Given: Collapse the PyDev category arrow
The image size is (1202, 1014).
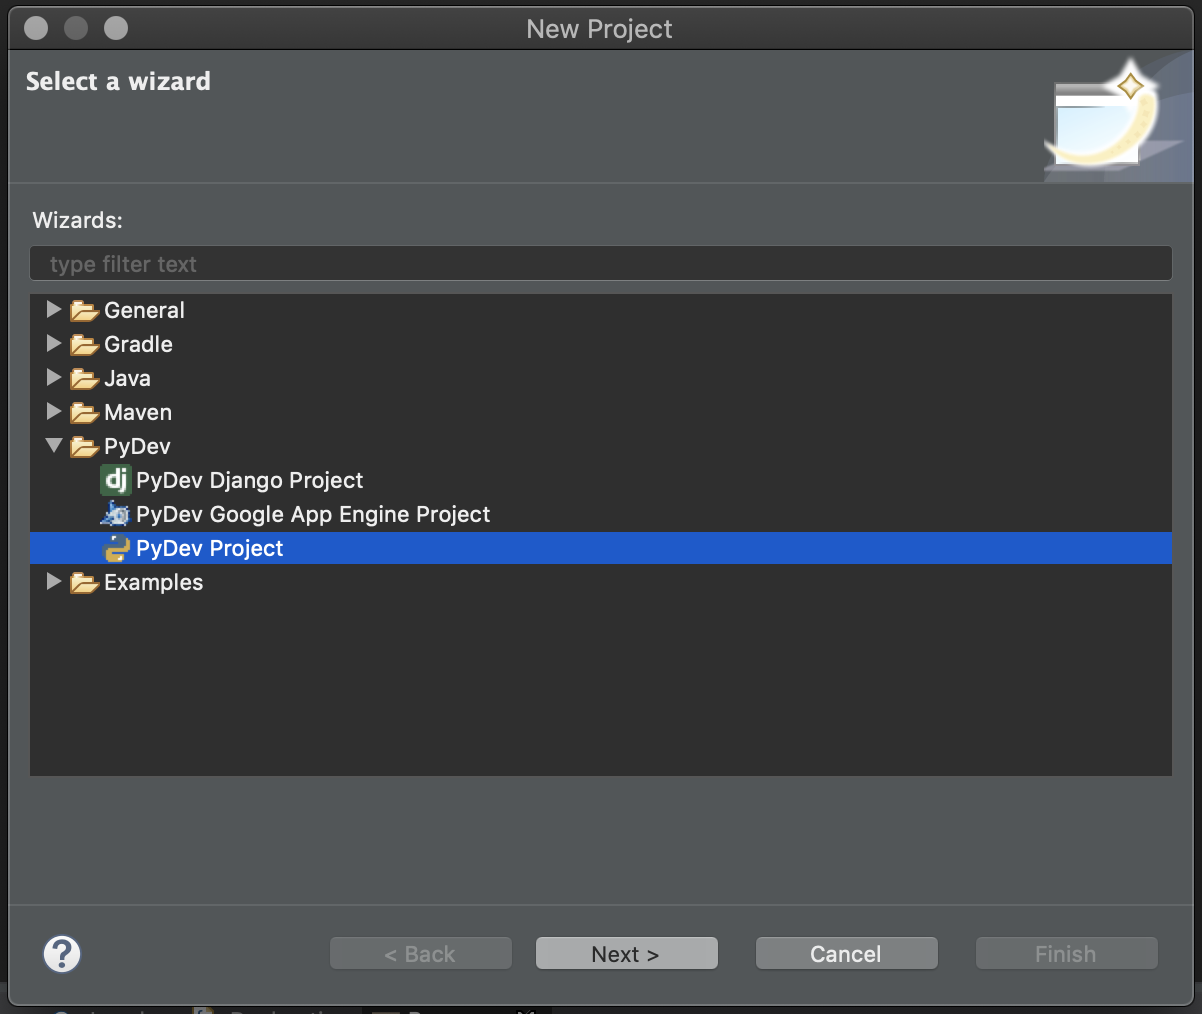Looking at the screenshot, I should [54, 446].
